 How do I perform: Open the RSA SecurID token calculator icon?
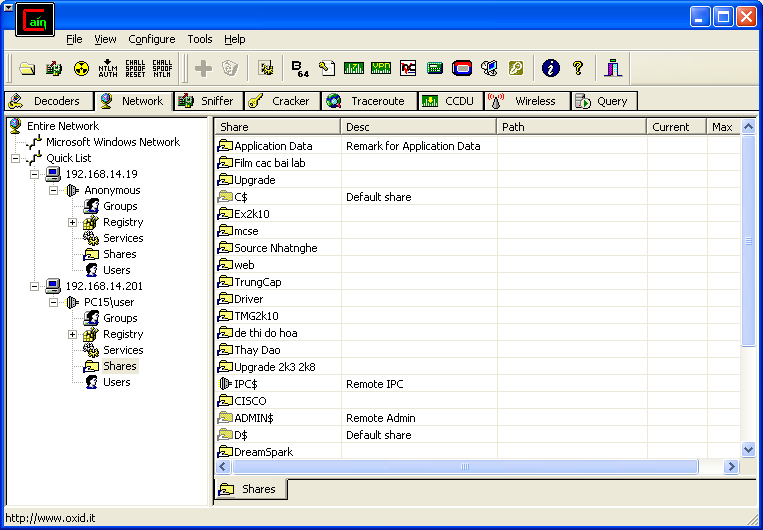tap(462, 69)
